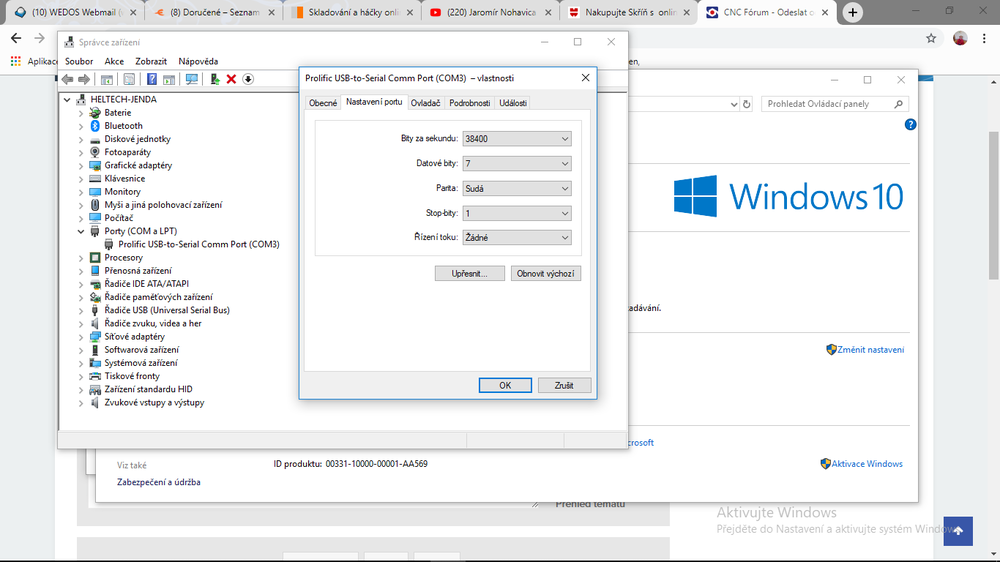Click the Obnovit výchozí button

click(545, 273)
